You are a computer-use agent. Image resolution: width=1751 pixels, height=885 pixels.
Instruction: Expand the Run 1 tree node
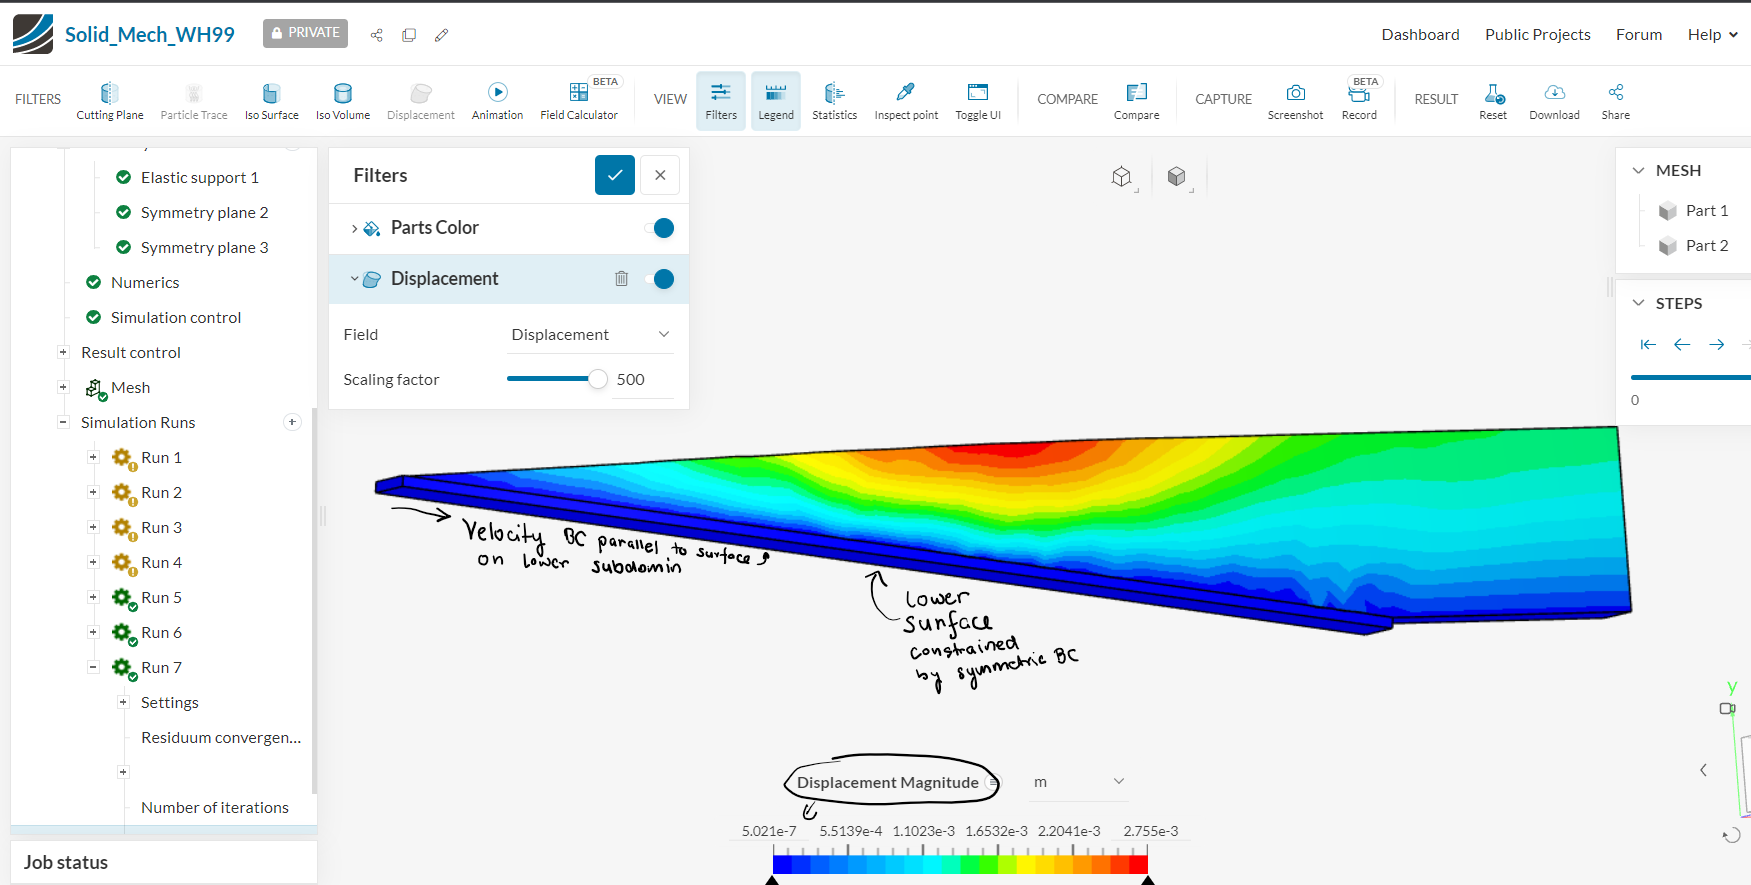point(93,457)
